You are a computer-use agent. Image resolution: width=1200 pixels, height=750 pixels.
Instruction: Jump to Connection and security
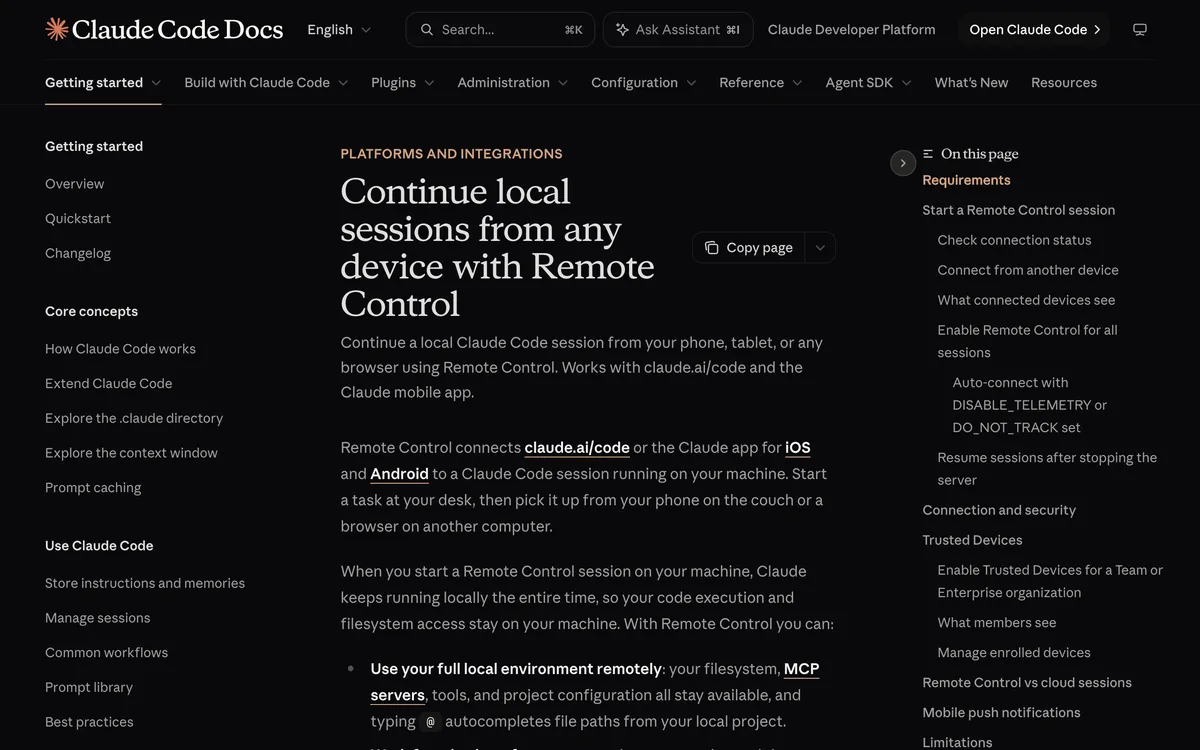(999, 510)
